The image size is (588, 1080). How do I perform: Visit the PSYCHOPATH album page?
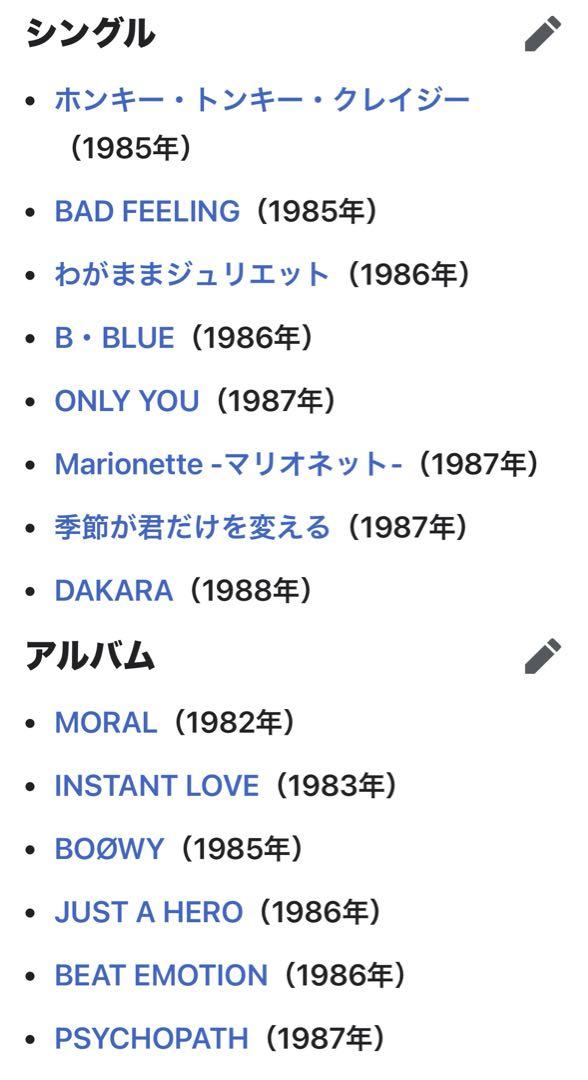151,1039
